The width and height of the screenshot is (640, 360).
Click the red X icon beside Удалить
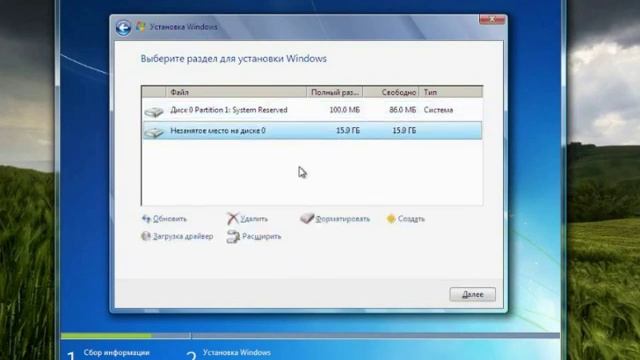coord(233,219)
